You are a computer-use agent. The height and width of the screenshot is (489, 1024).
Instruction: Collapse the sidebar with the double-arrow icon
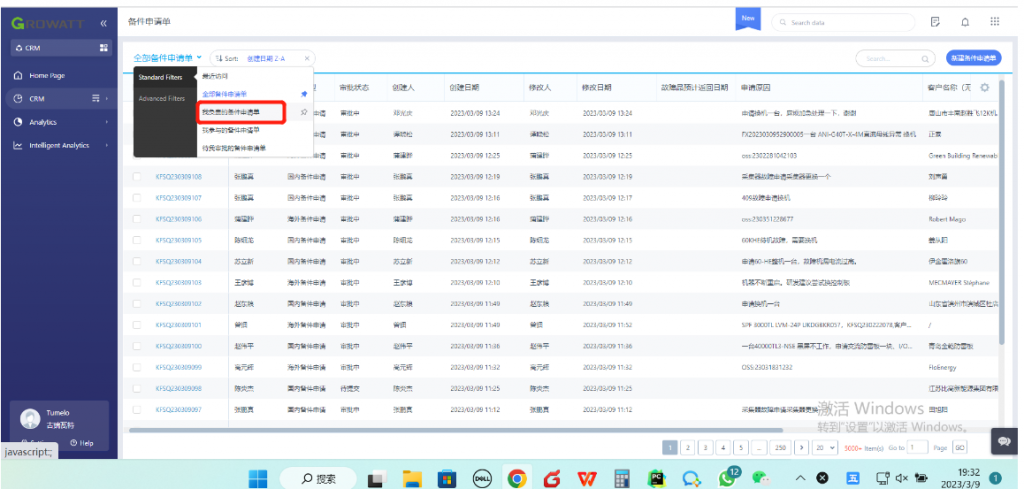pyautogui.click(x=103, y=24)
